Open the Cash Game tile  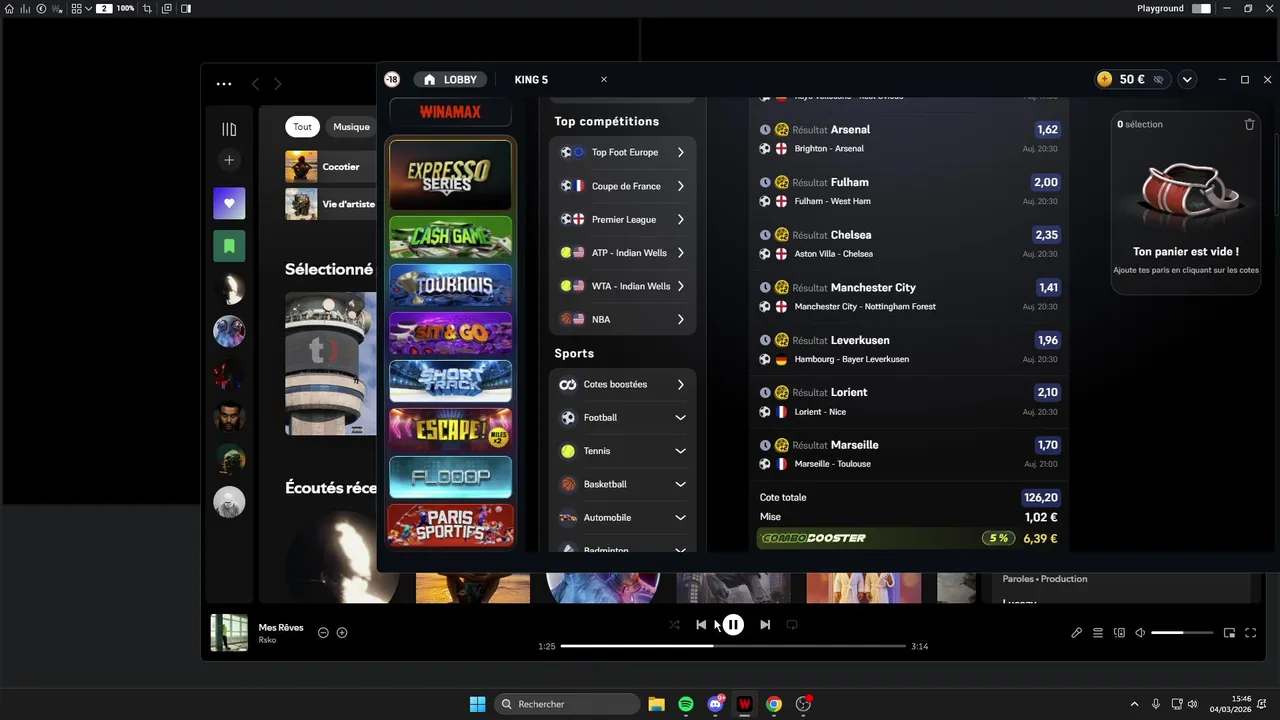450,237
